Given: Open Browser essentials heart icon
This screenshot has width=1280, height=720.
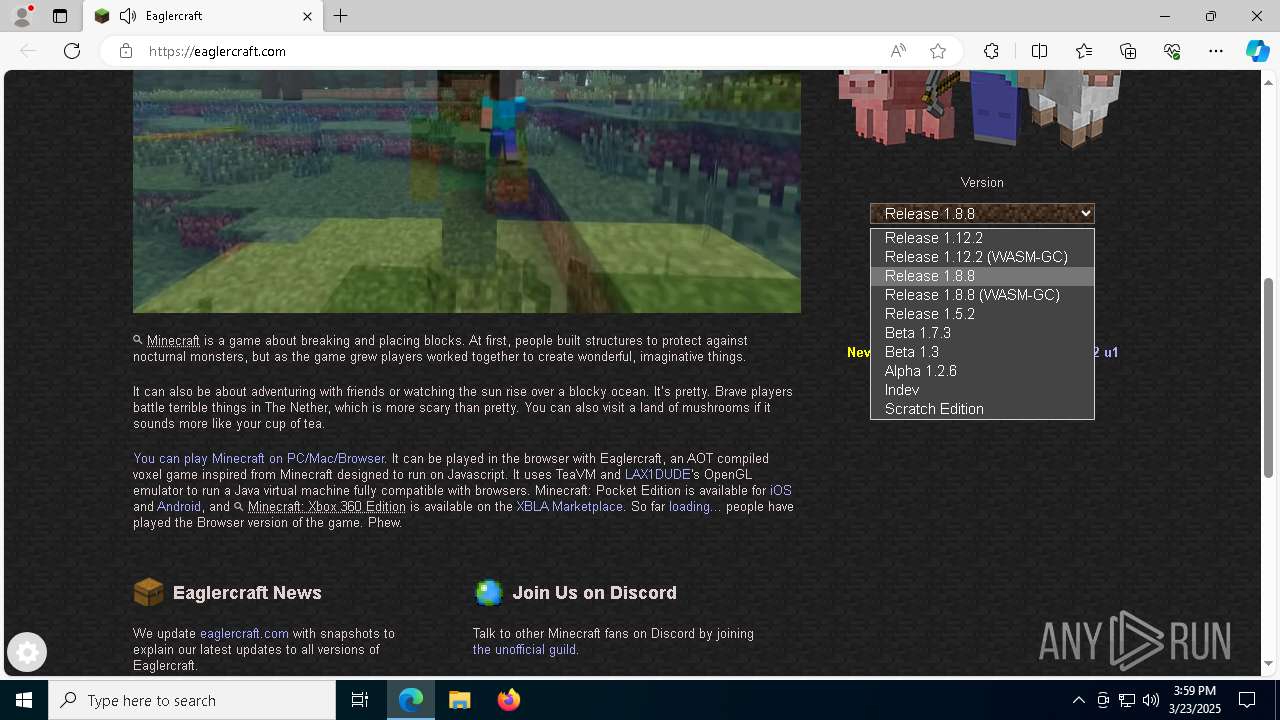Looking at the screenshot, I should 1172,51.
